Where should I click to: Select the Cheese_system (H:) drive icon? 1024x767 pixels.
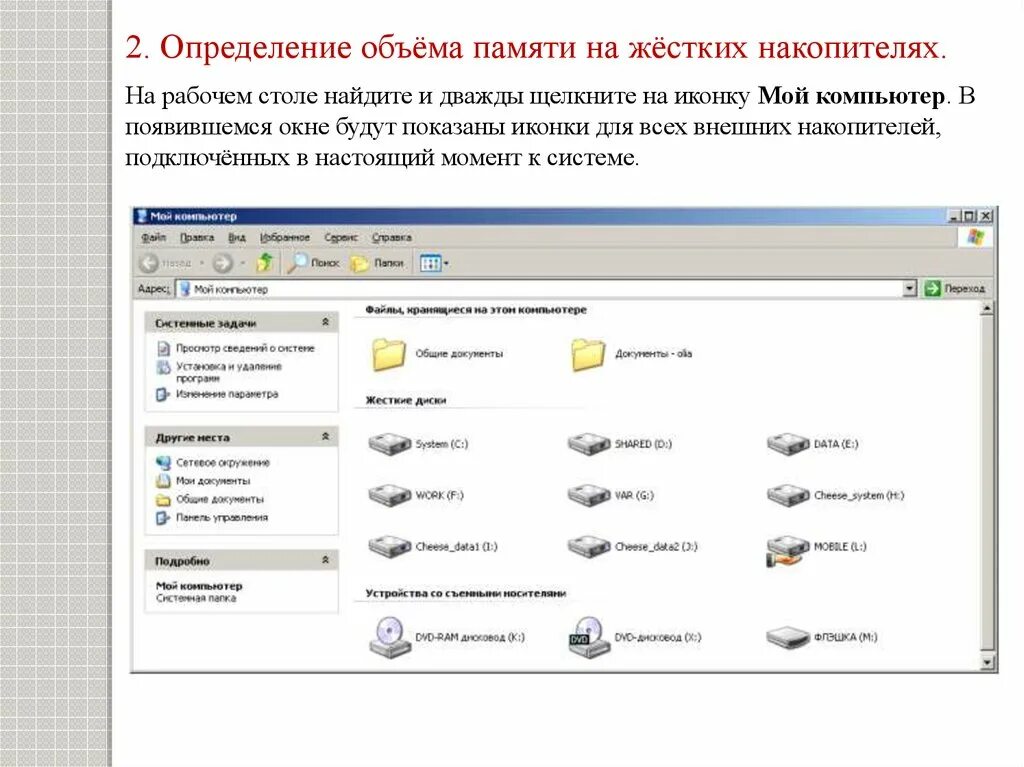[788, 495]
